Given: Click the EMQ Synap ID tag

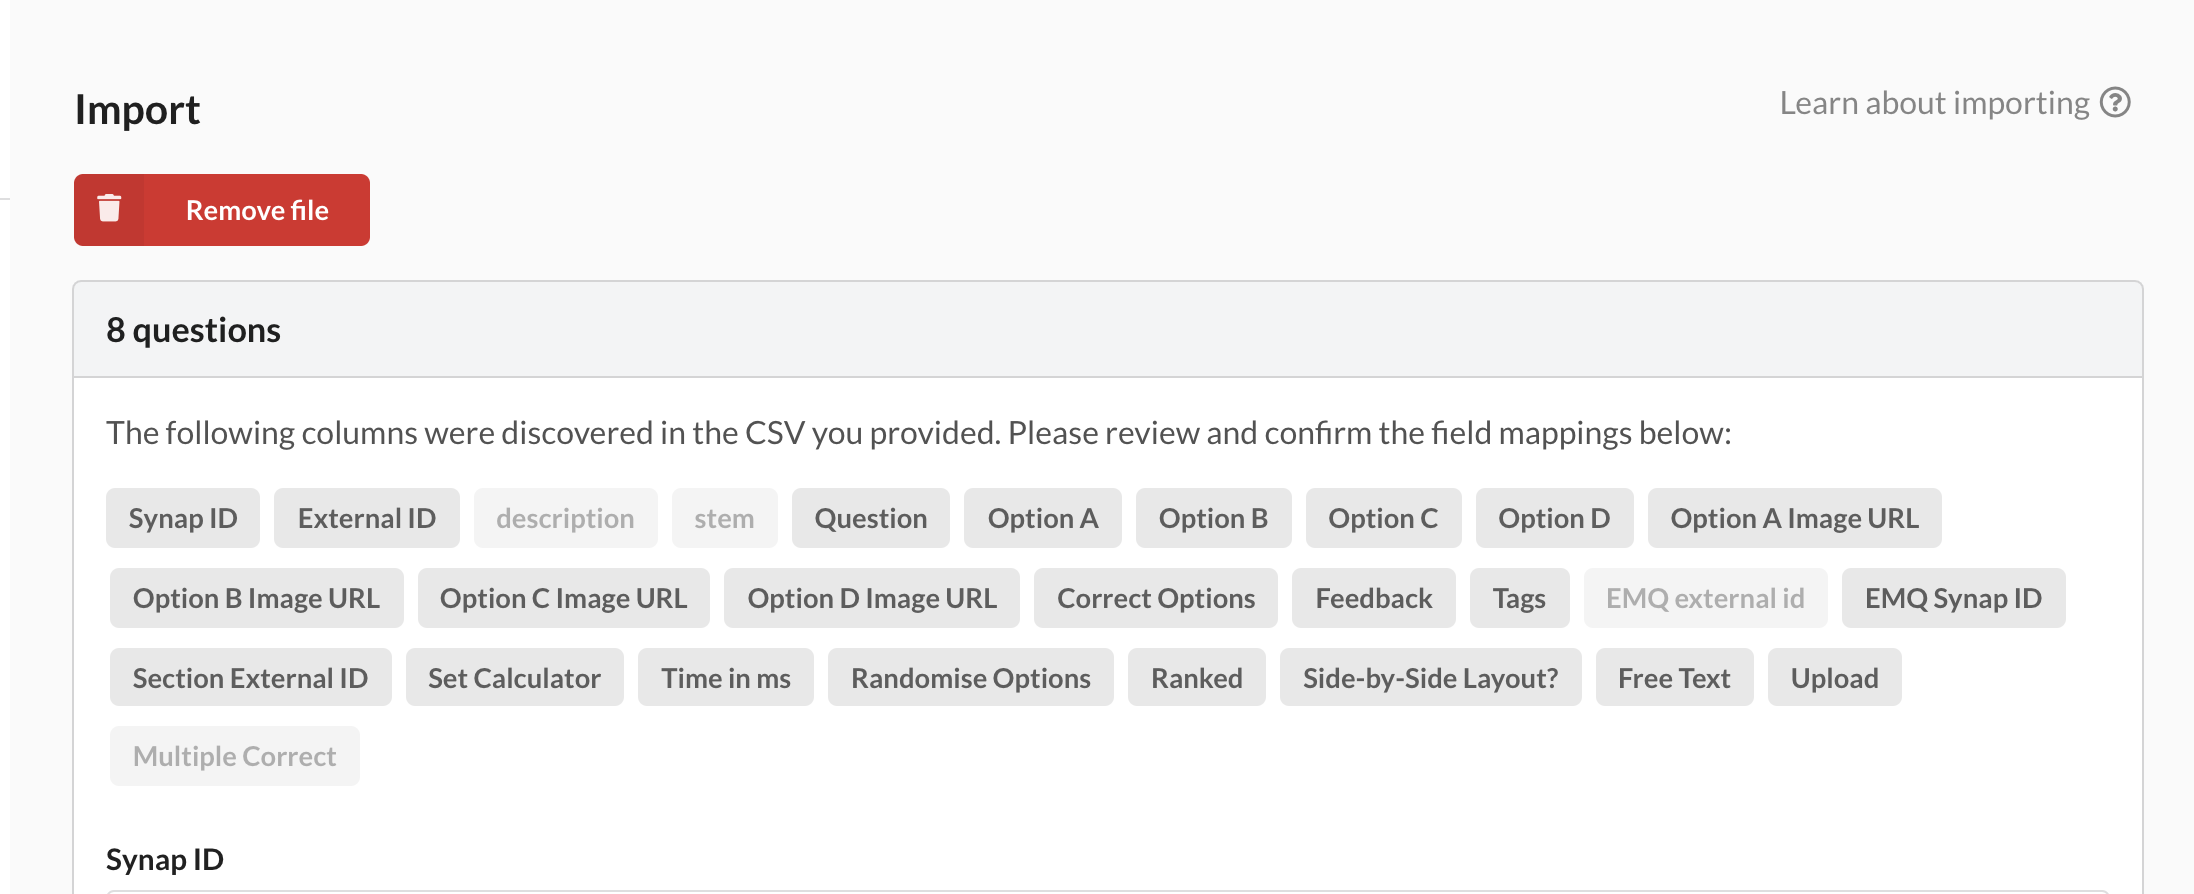Looking at the screenshot, I should [x=1953, y=598].
